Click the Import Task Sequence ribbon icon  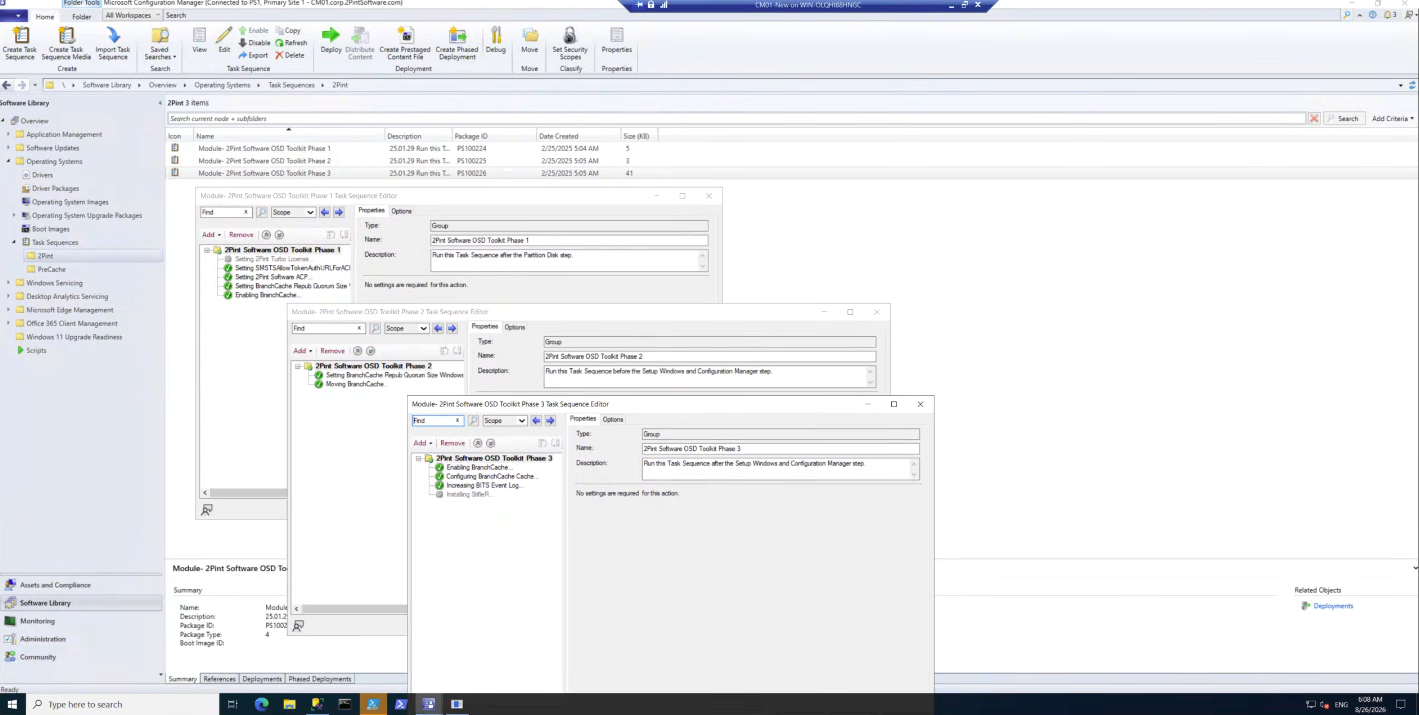[113, 43]
